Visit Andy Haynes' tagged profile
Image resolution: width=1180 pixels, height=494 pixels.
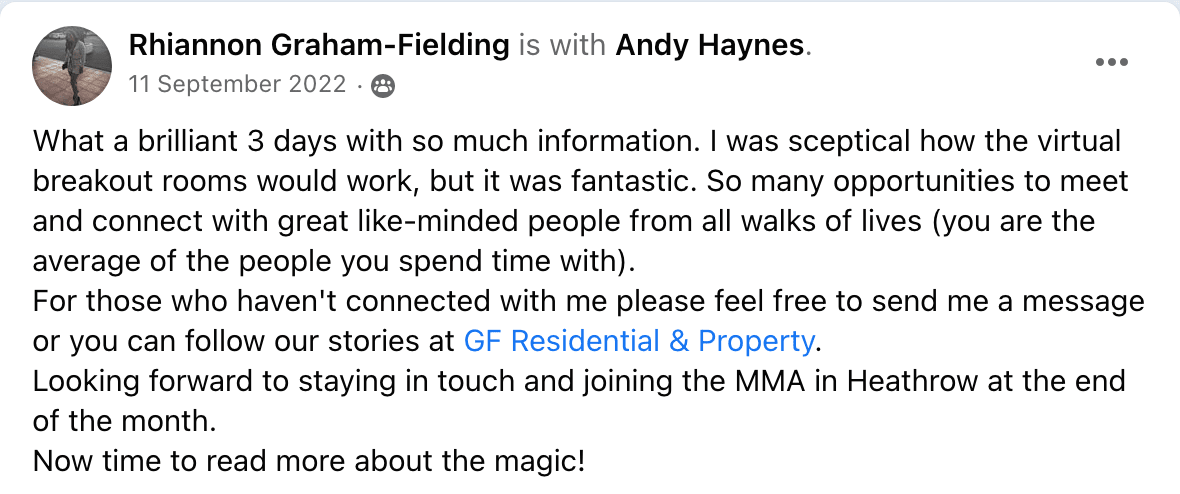pyautogui.click(x=710, y=46)
